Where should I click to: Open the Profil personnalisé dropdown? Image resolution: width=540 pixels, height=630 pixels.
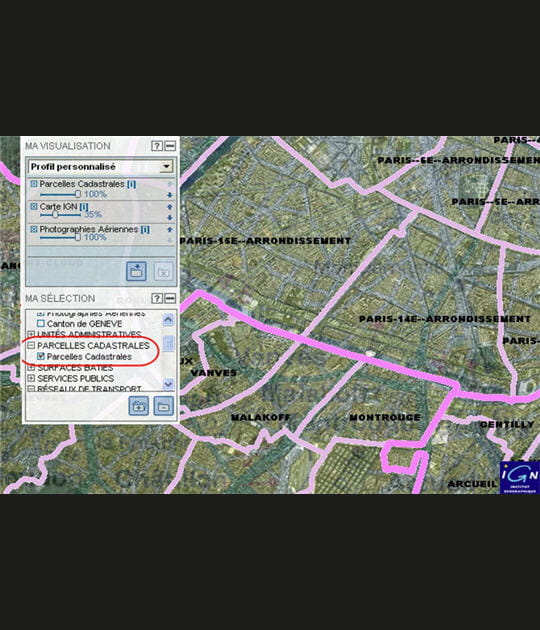tap(166, 166)
